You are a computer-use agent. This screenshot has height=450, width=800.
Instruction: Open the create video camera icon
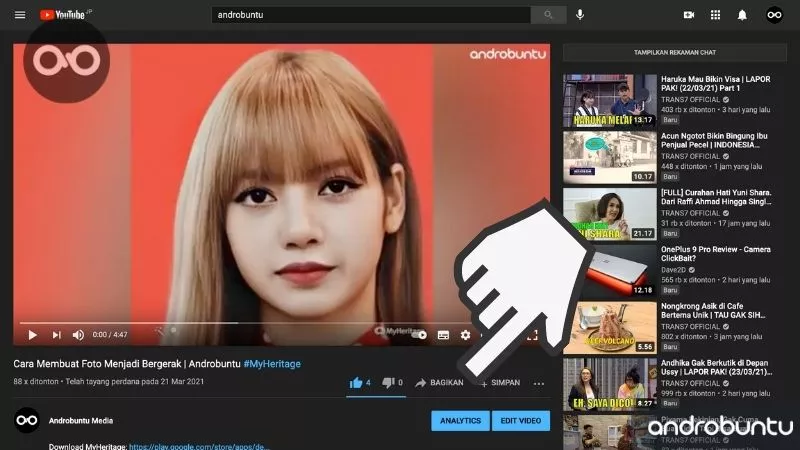tap(689, 15)
